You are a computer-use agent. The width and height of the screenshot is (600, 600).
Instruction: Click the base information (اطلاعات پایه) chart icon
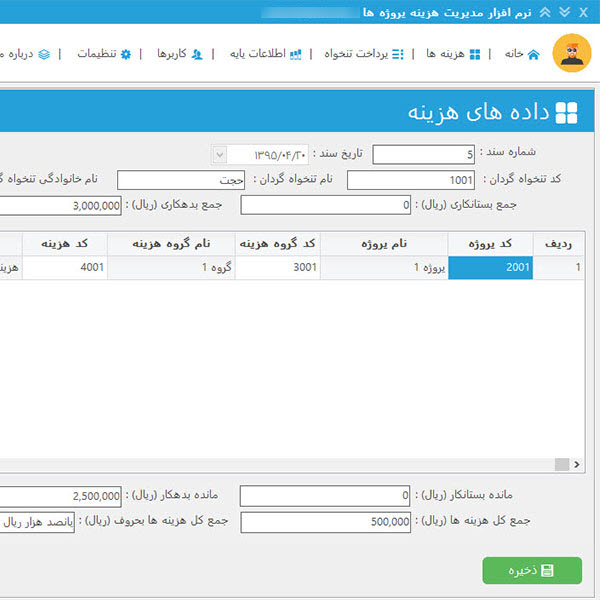(296, 54)
